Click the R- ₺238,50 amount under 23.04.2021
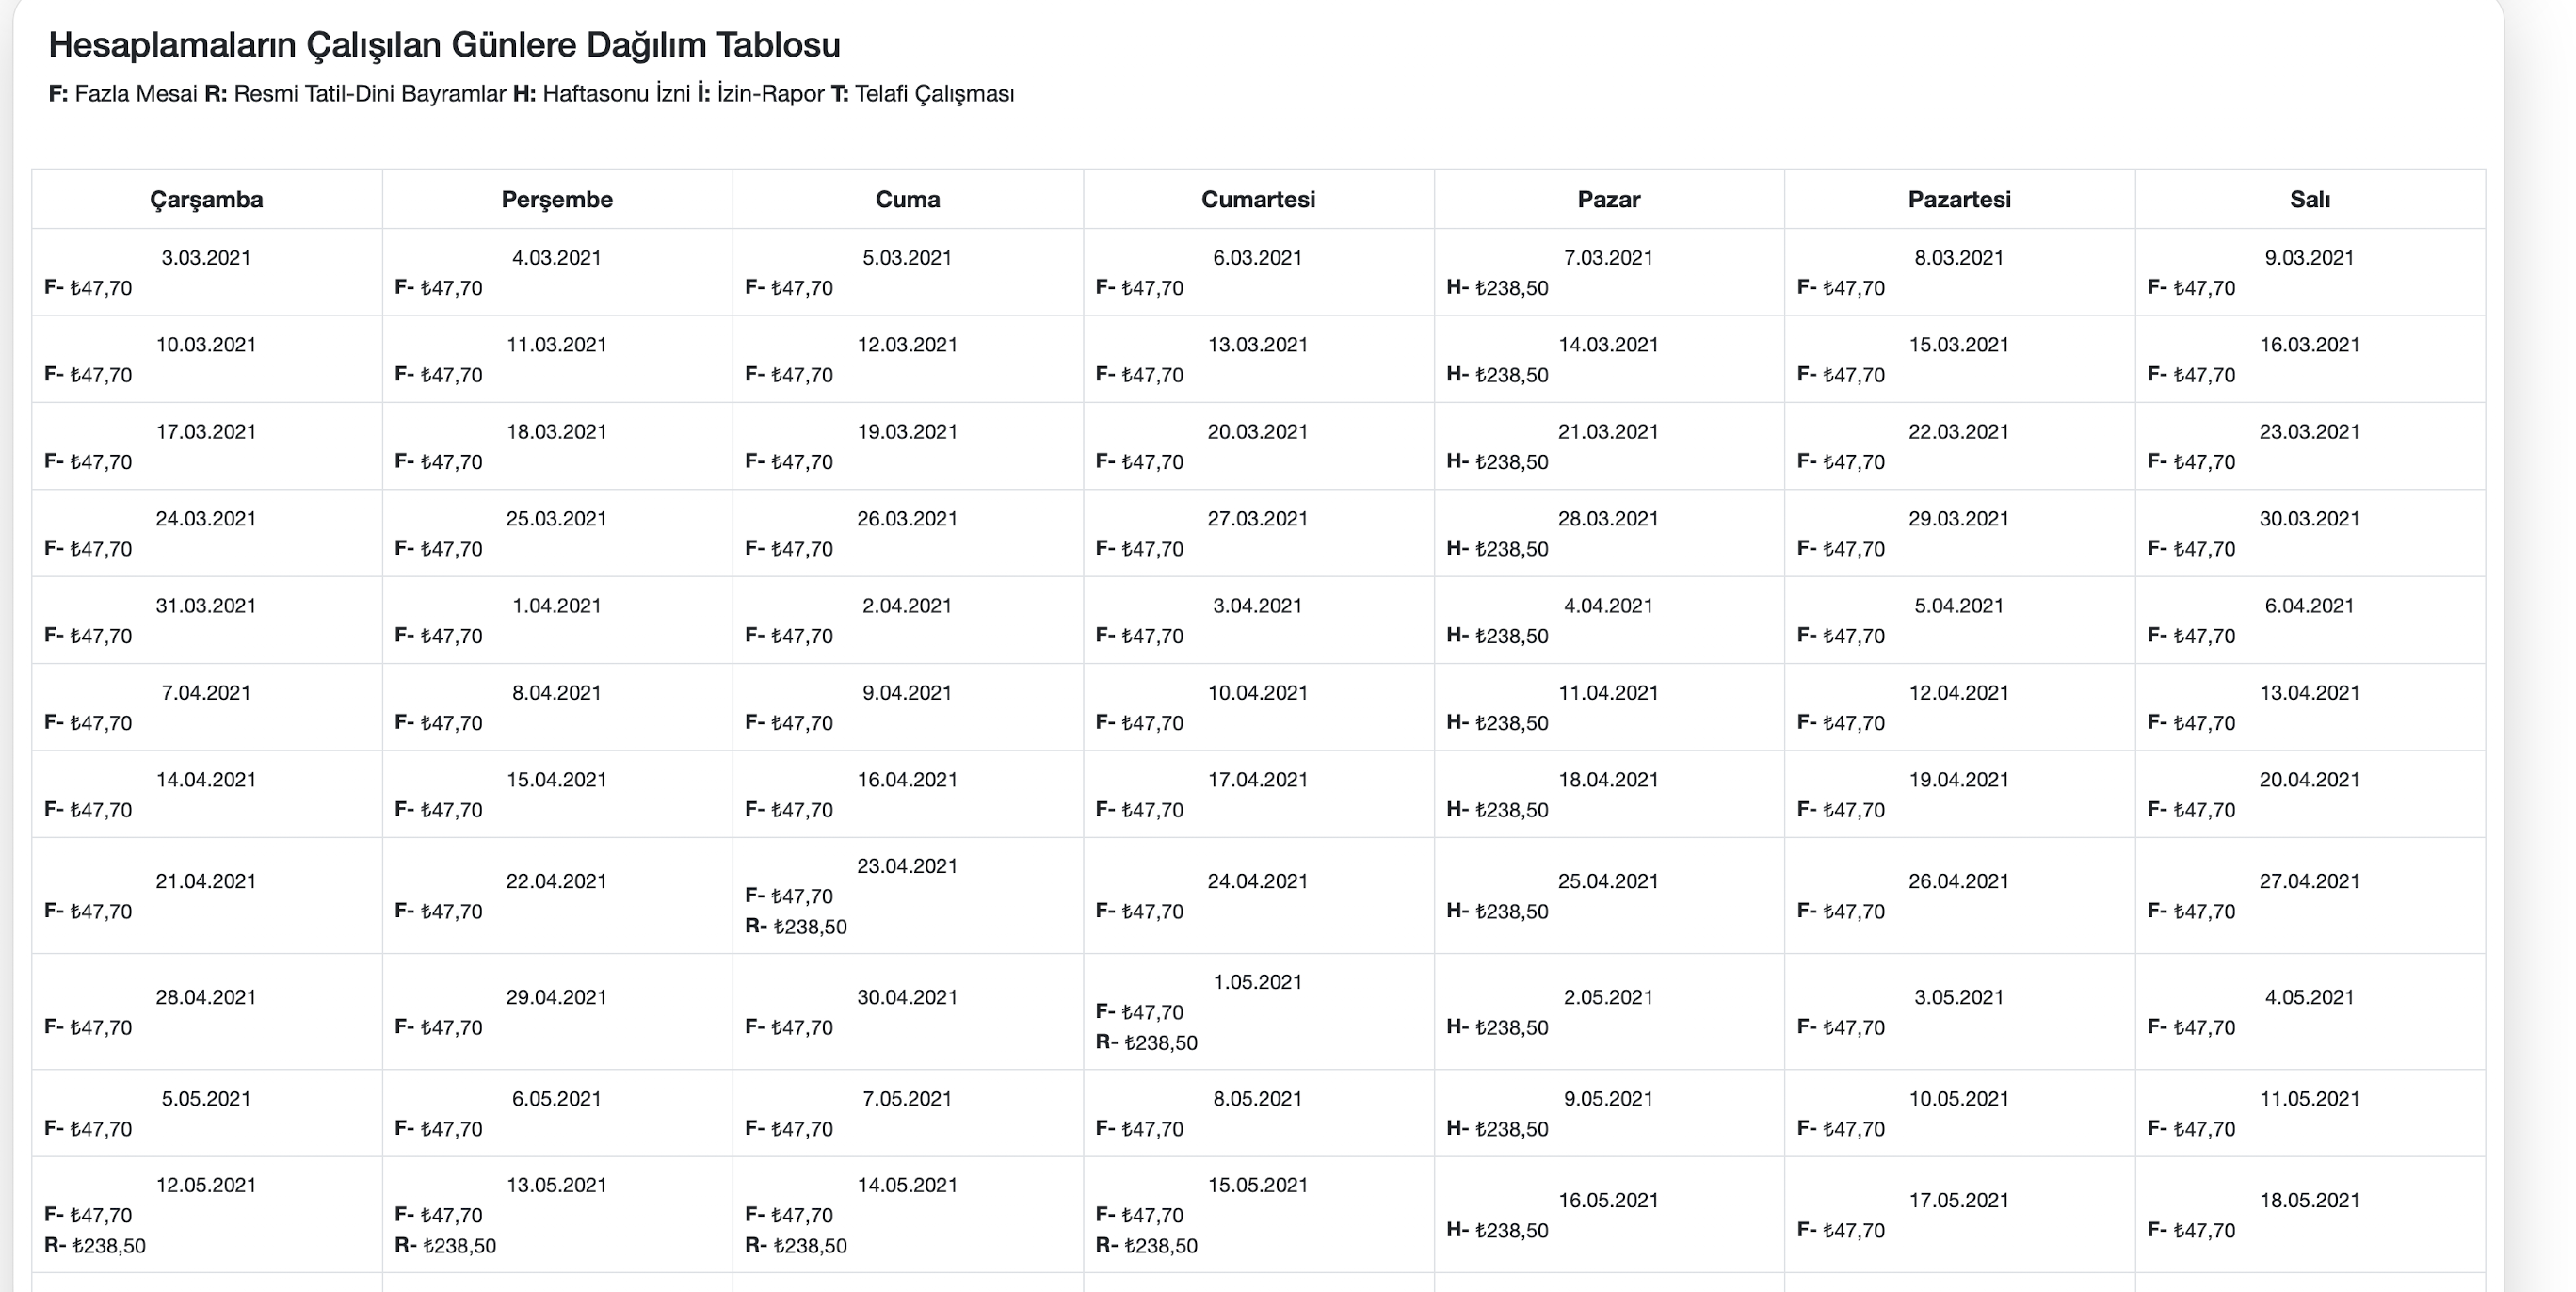Viewport: 2576px width, 1292px height. click(x=797, y=927)
